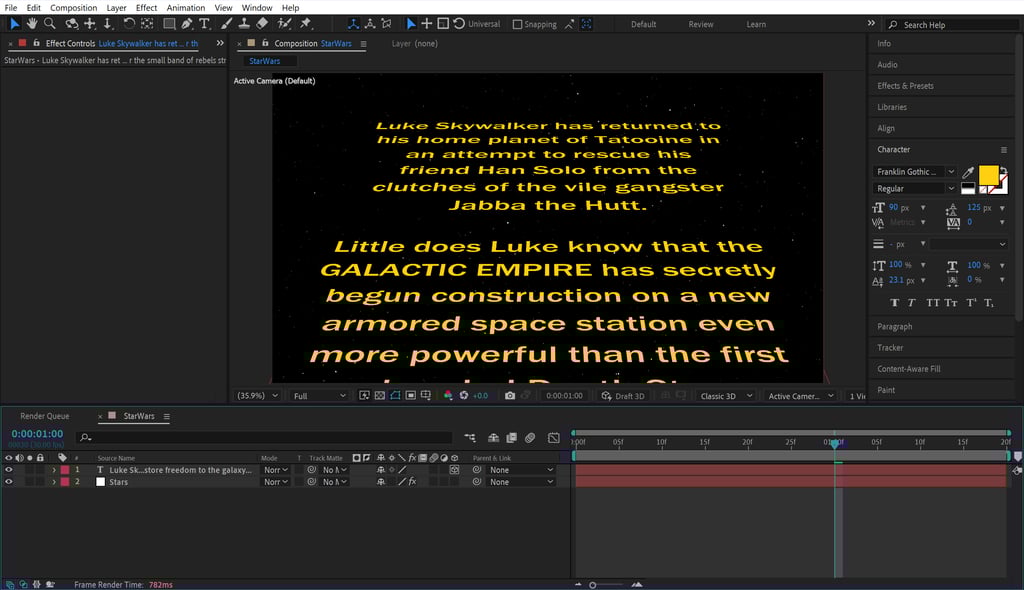Toggle the Effect Controls panel lock
The width and height of the screenshot is (1024, 590).
point(37,43)
